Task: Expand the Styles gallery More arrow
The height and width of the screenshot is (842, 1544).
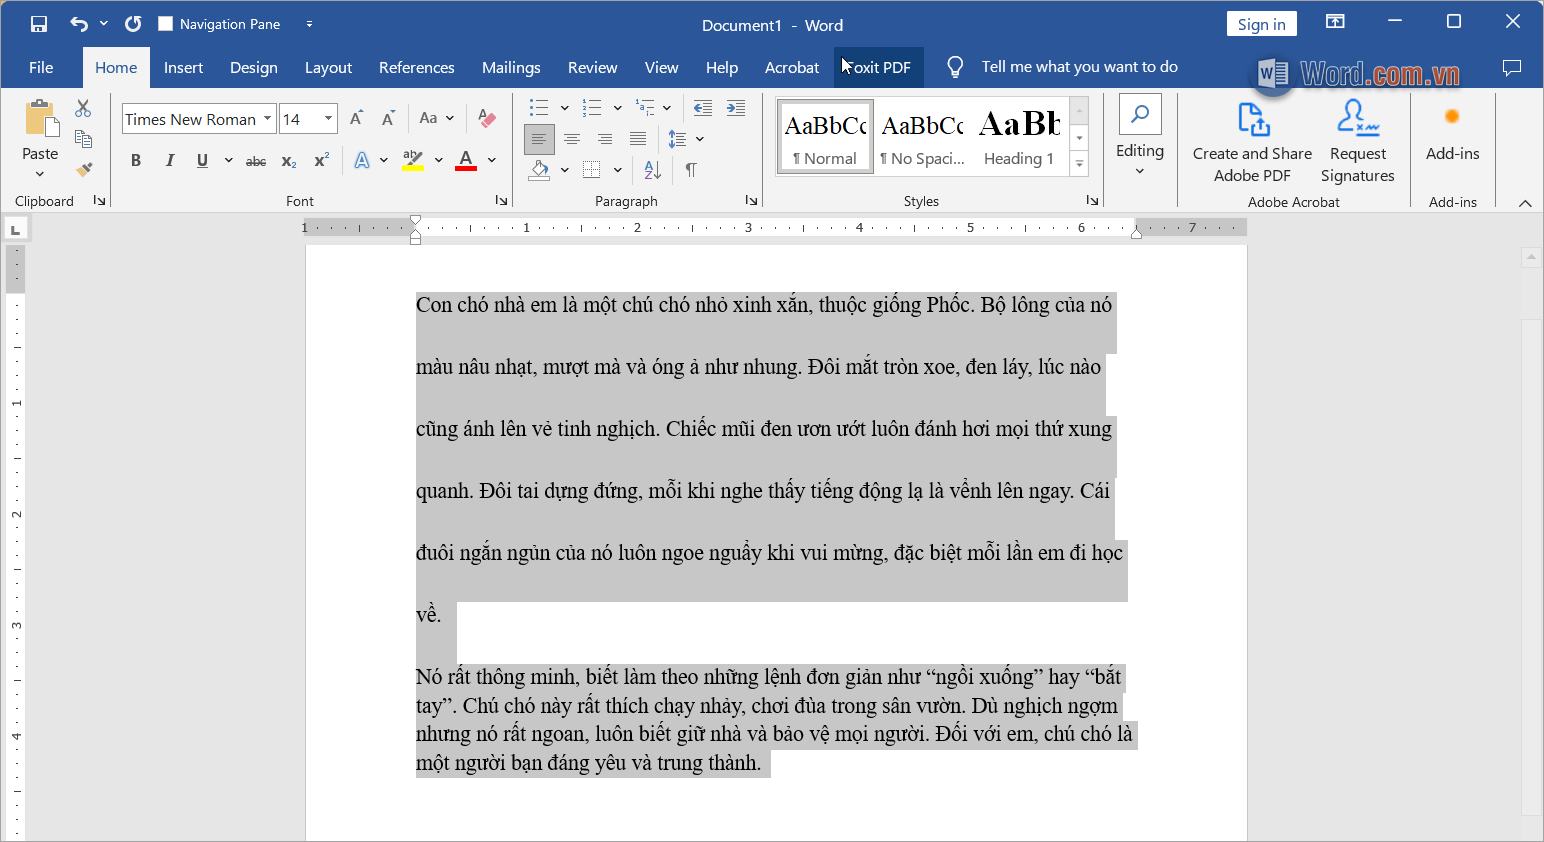Action: (x=1079, y=164)
